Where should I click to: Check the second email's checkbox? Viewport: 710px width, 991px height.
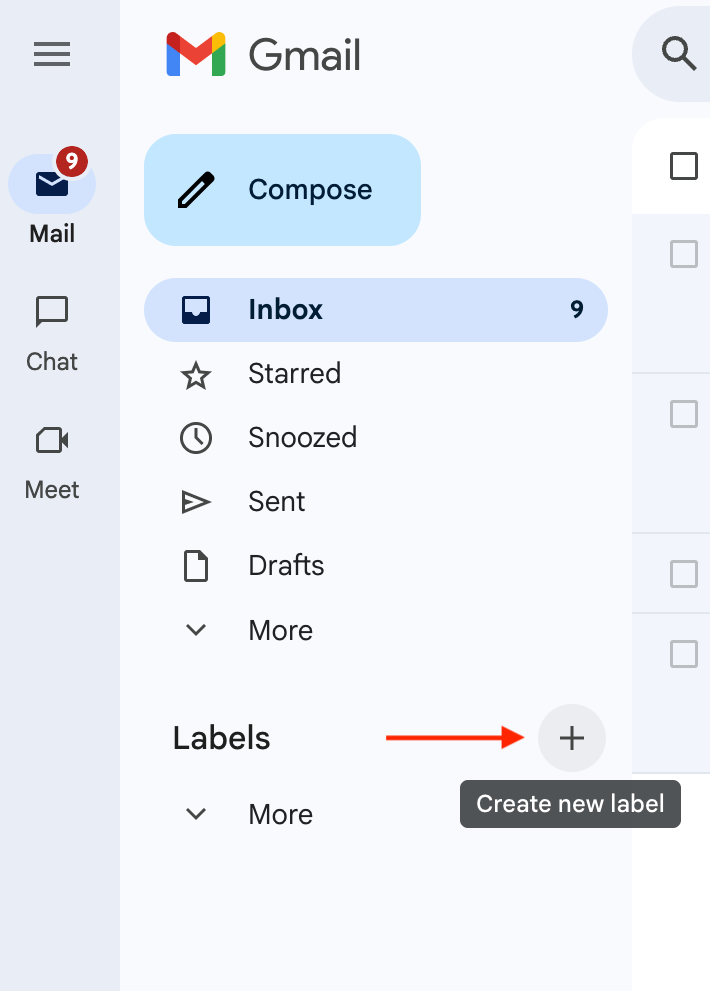[684, 413]
